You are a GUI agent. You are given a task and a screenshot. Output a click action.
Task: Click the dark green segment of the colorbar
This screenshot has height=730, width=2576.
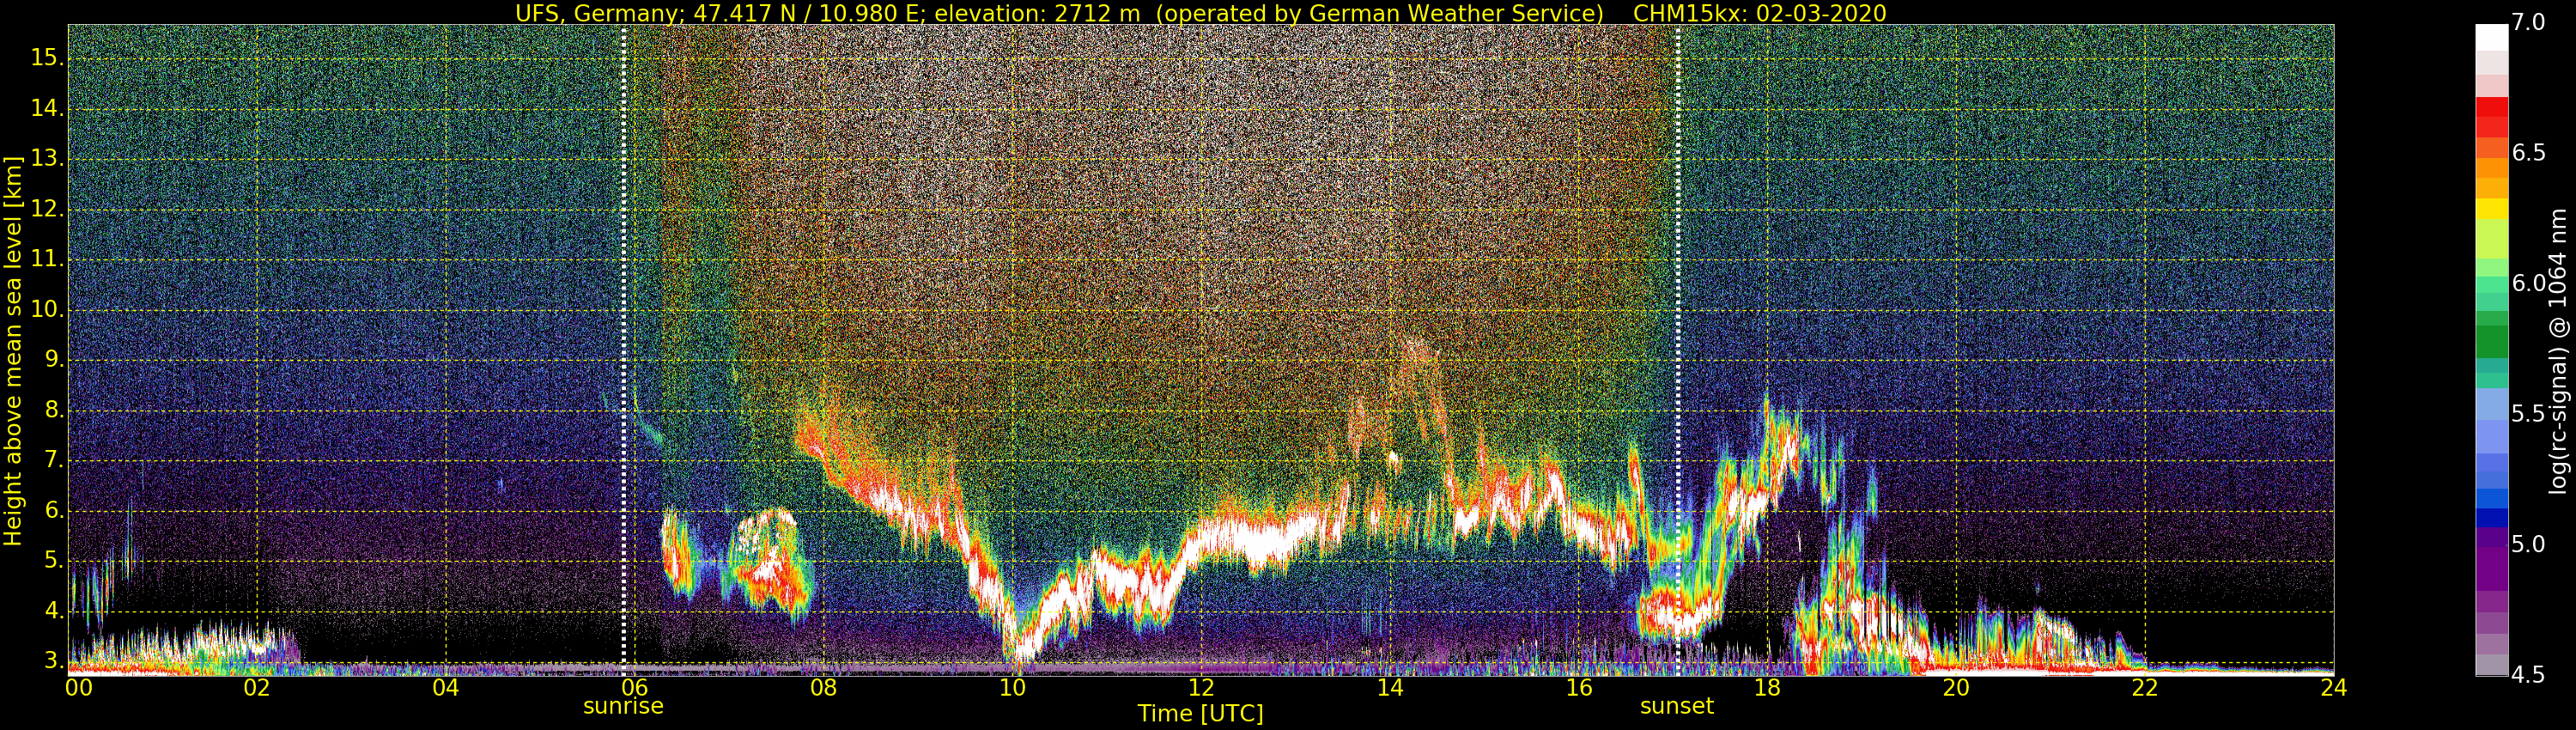tap(2491, 342)
